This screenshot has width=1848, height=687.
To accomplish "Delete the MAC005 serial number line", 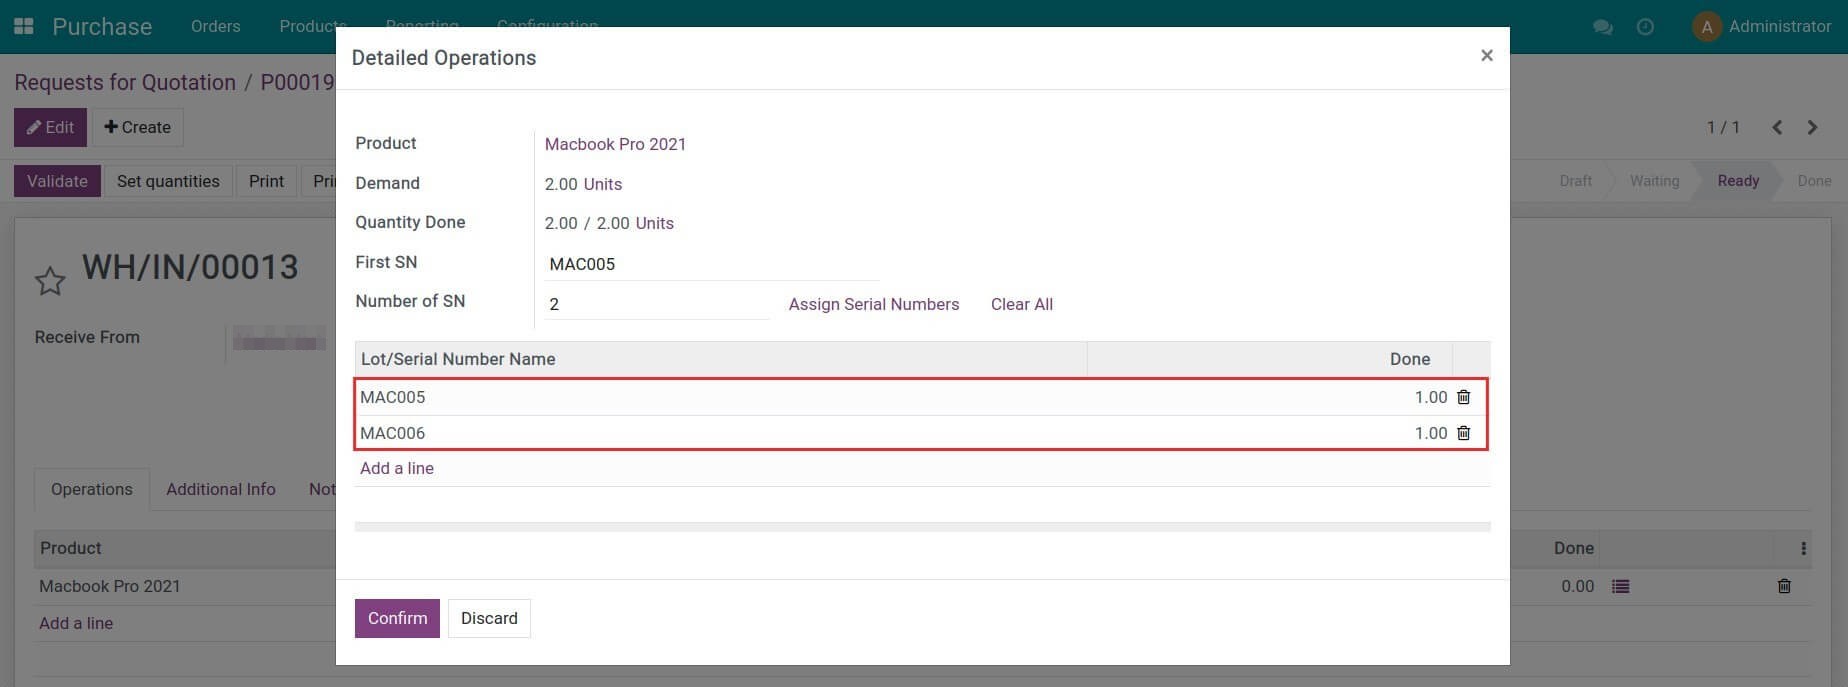I will click(1463, 397).
